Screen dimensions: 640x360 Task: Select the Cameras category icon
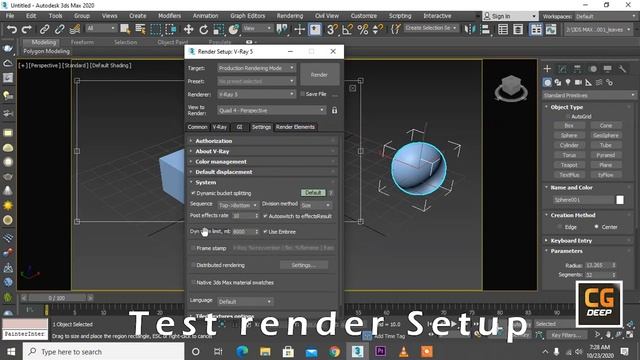(578, 82)
